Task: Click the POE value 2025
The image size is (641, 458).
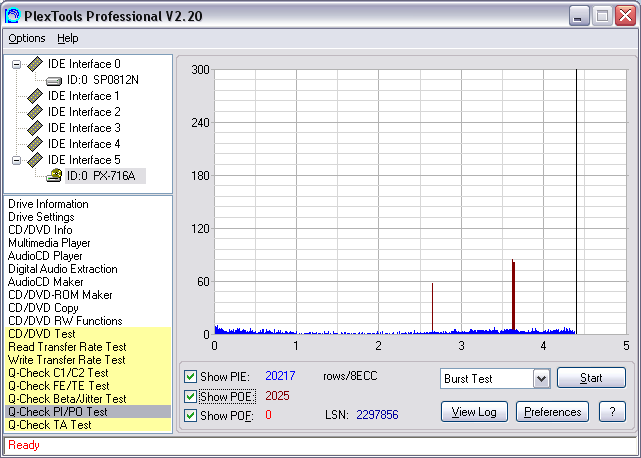Action: 277,396
